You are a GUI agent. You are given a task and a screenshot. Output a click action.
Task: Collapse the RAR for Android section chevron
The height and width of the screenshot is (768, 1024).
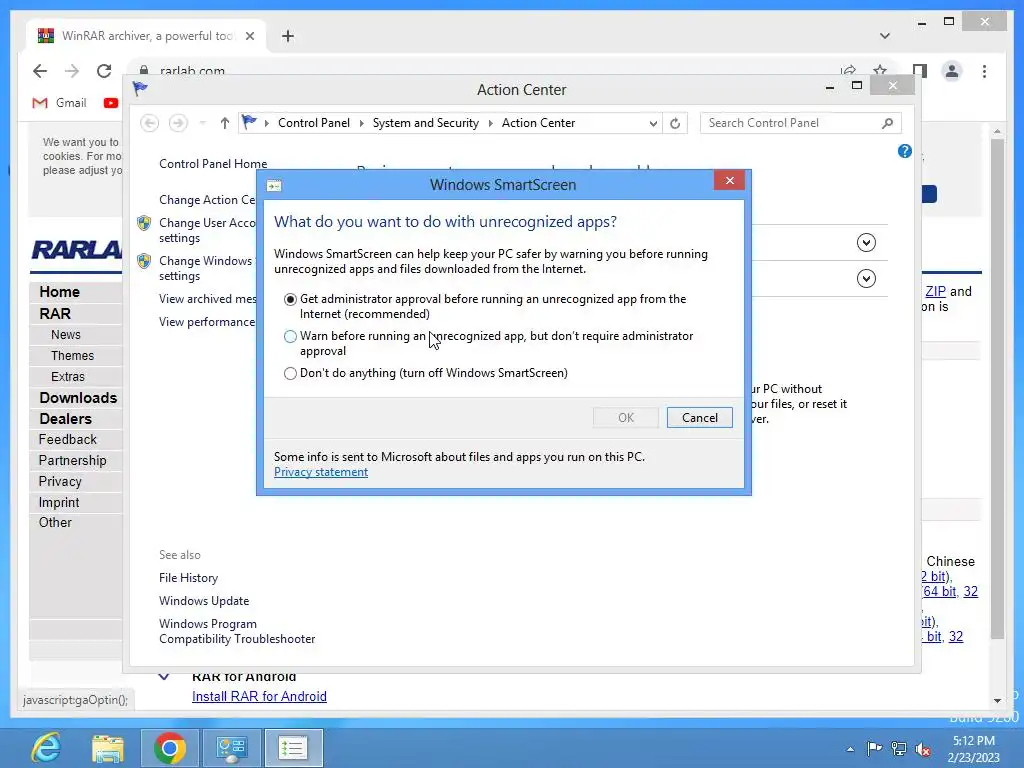click(164, 677)
